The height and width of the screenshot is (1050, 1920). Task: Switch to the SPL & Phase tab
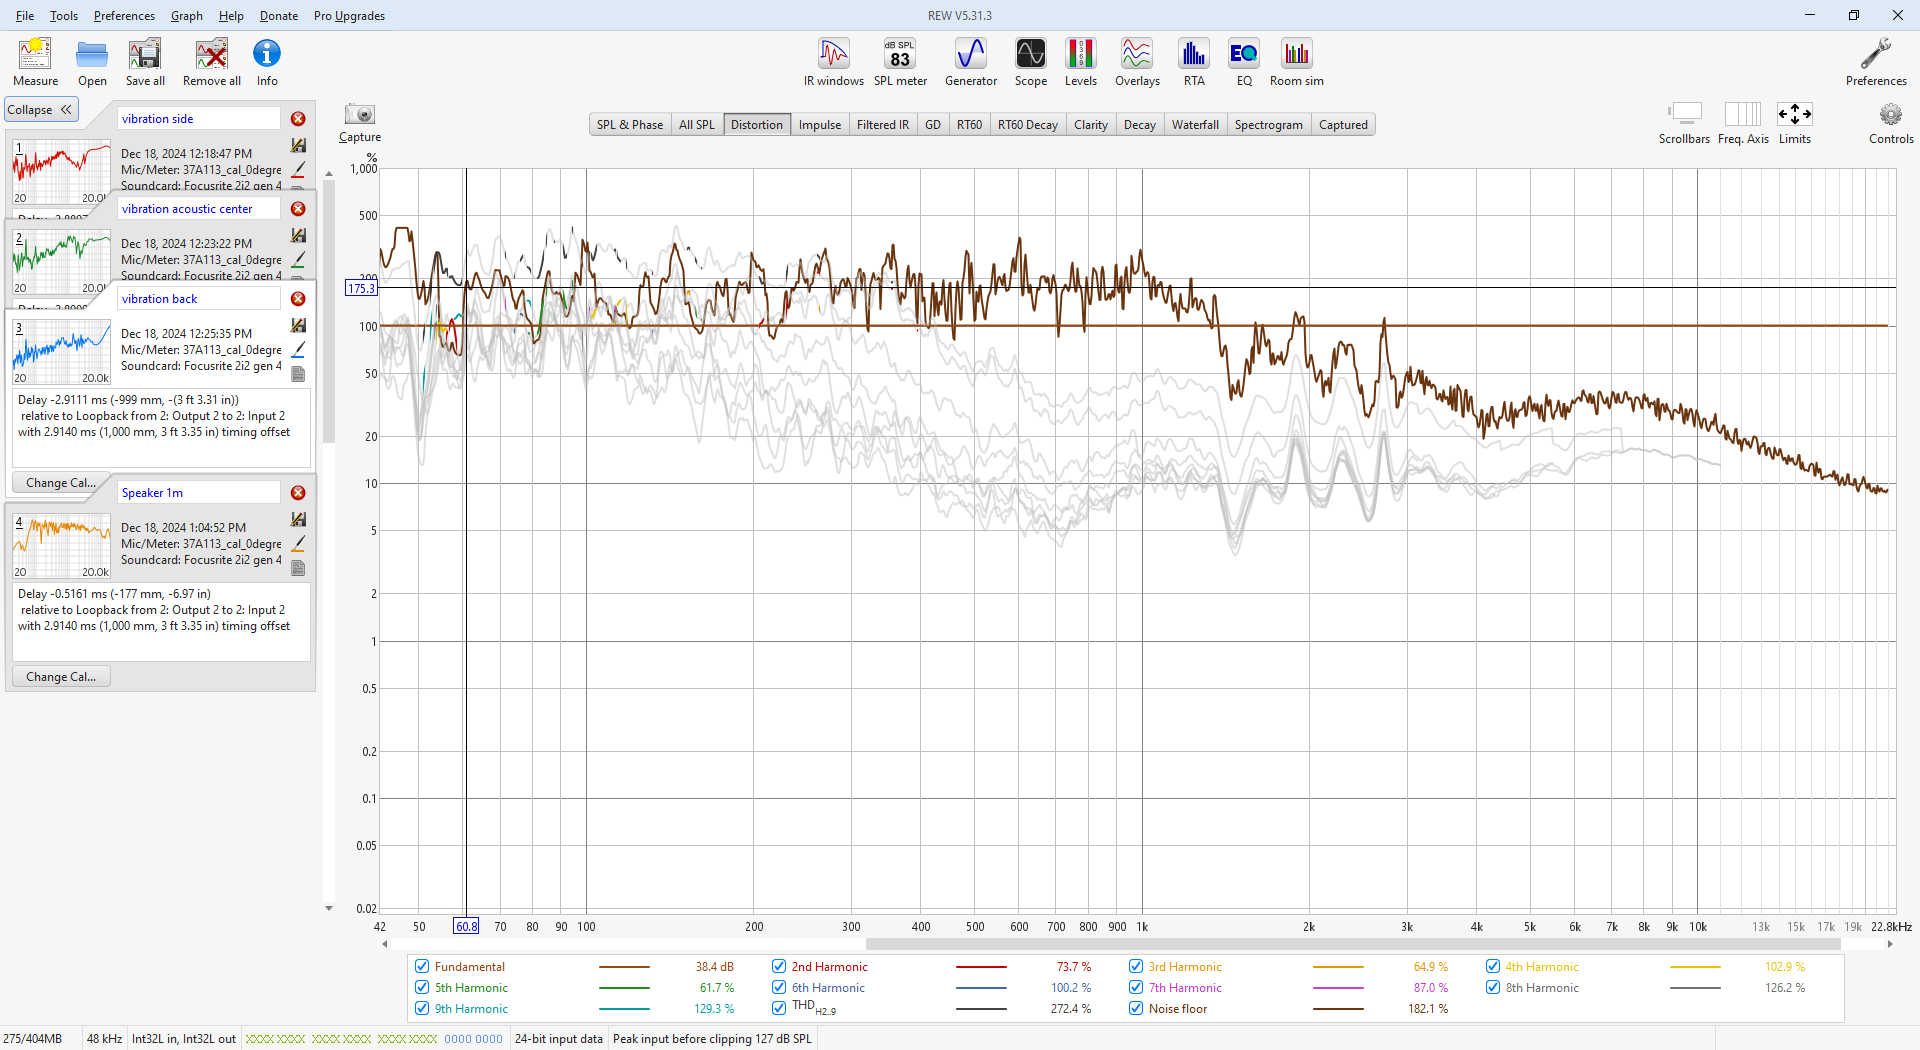(x=630, y=125)
